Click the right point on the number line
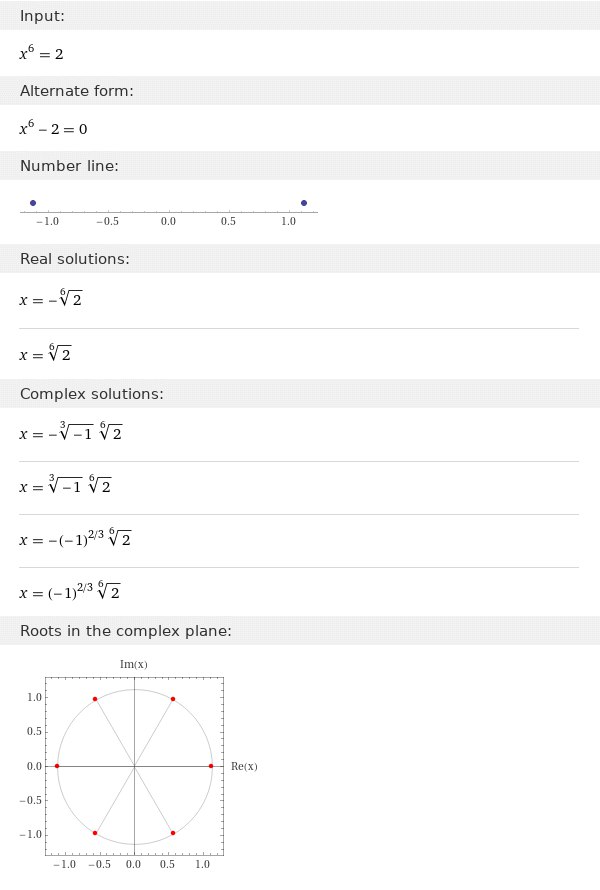Screen dimensions: 600x890 point(304,203)
